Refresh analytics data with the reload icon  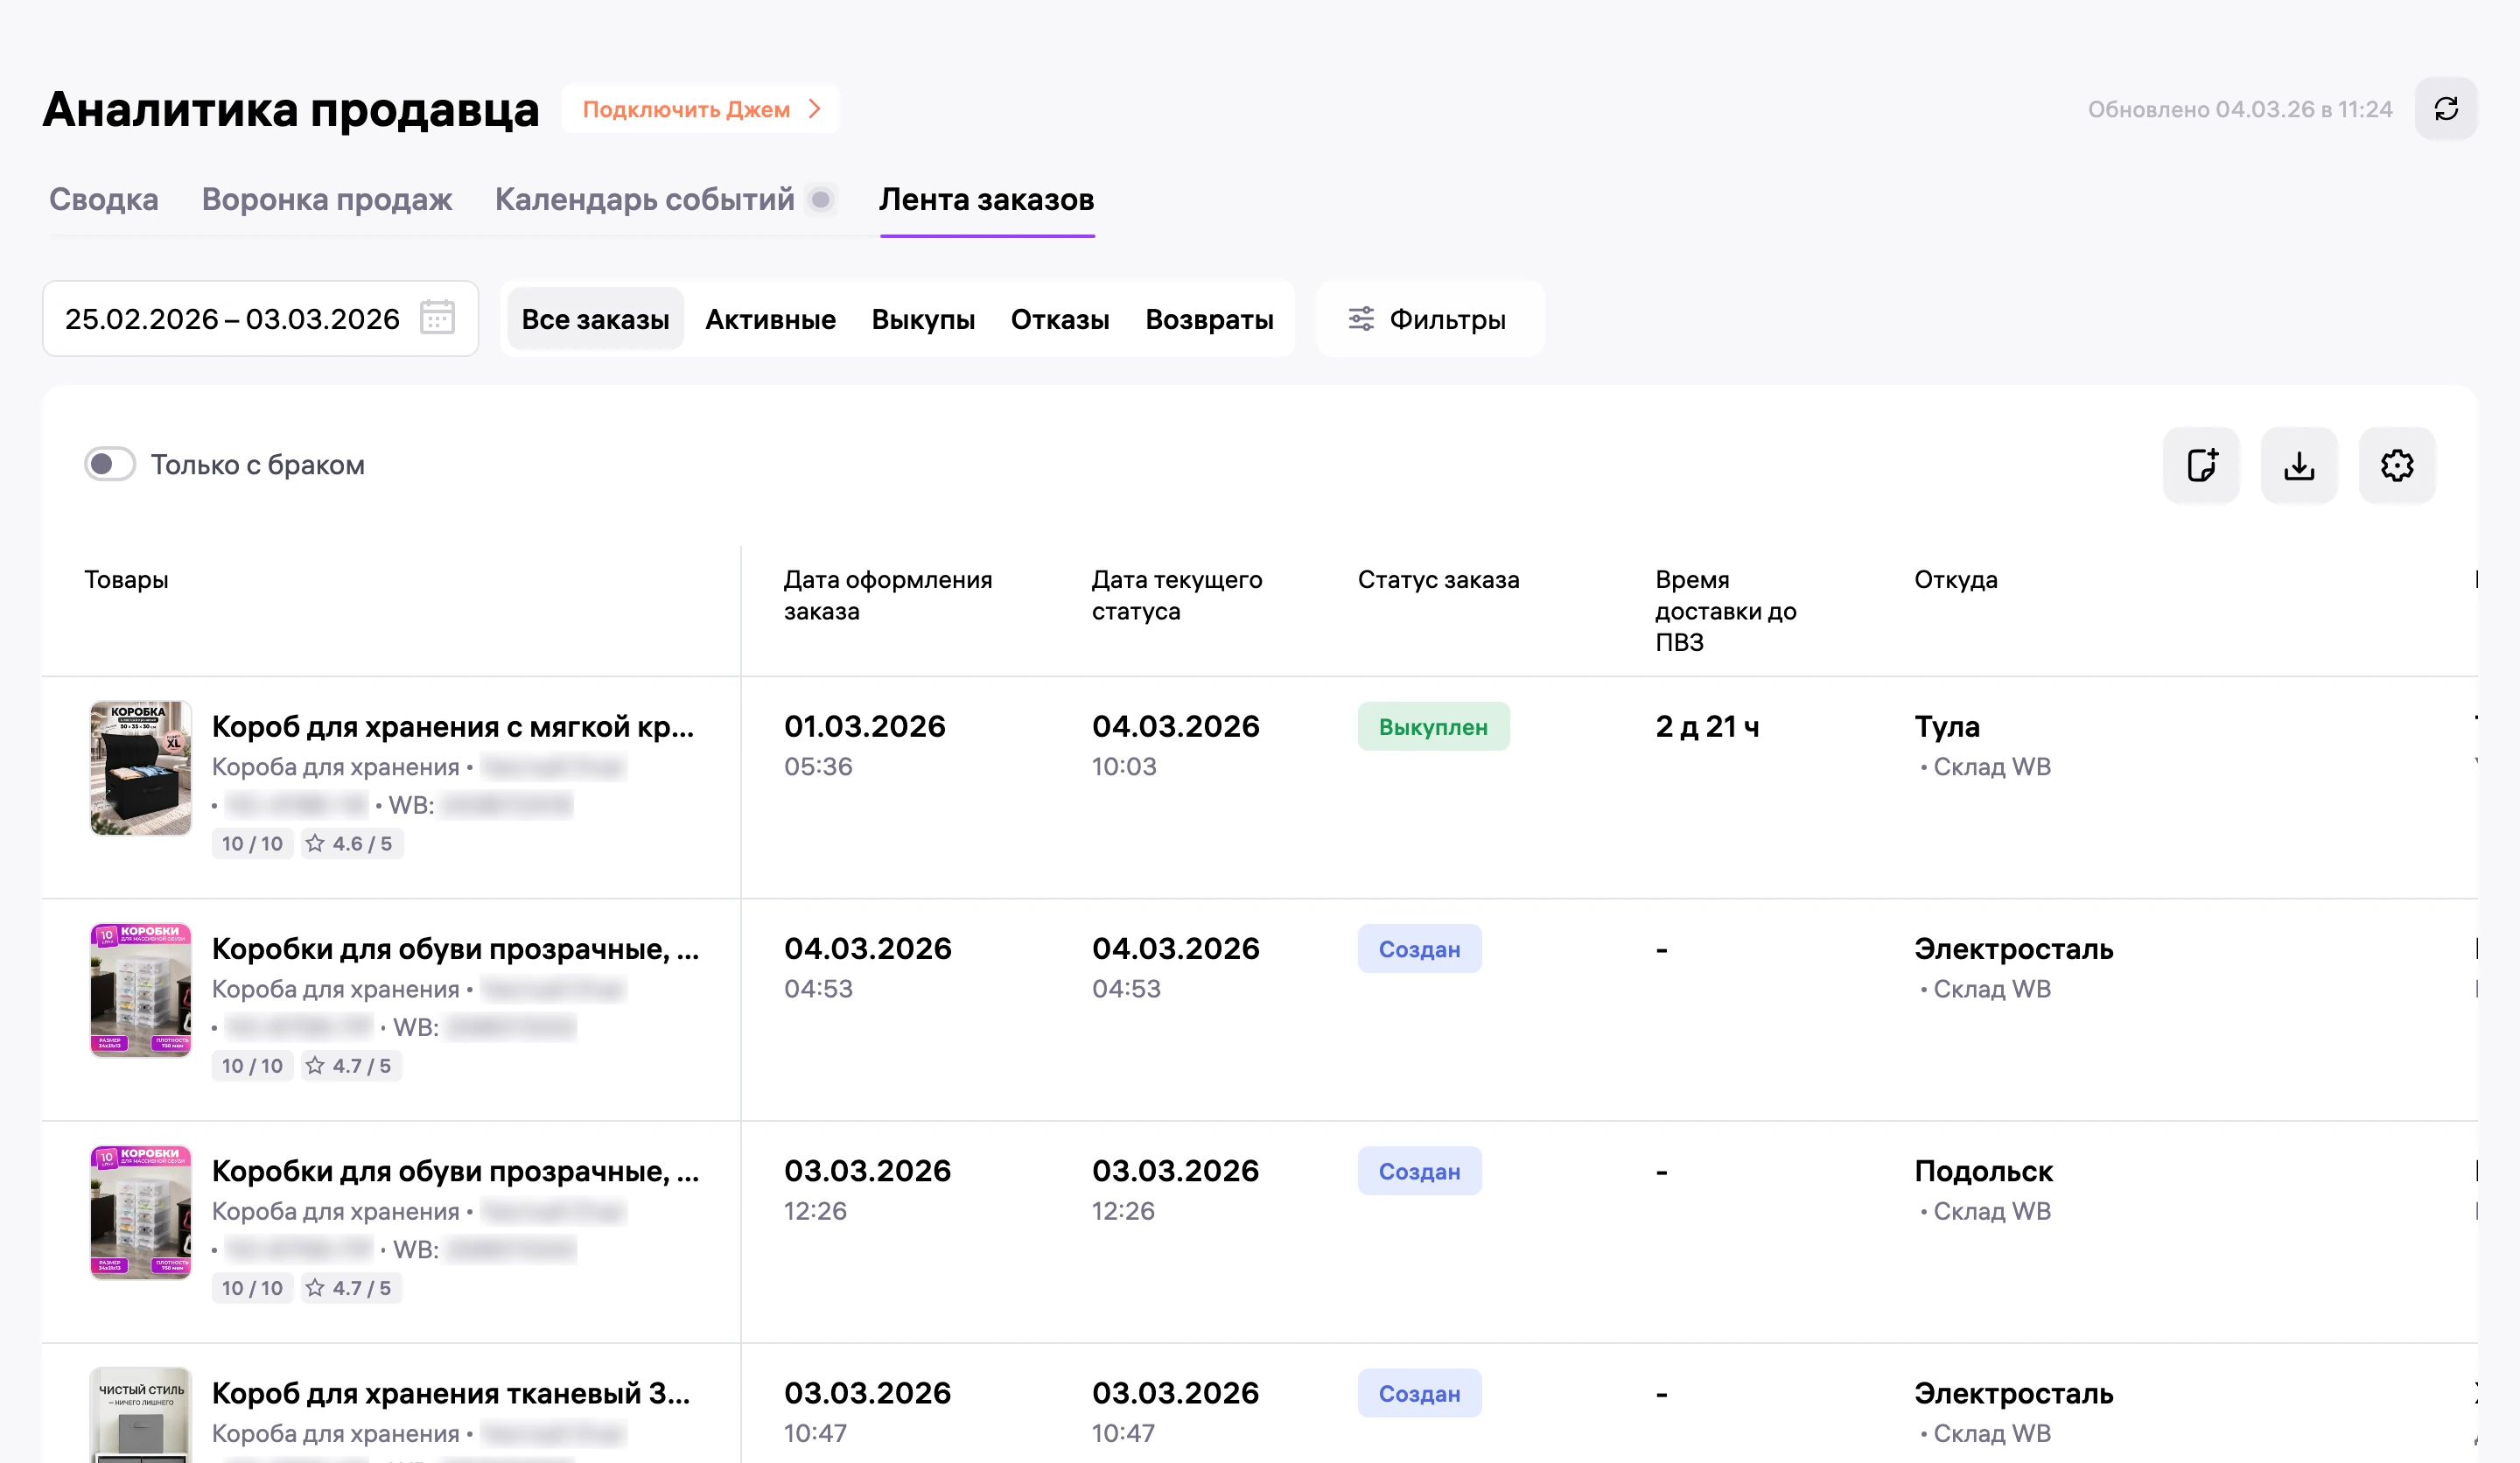[2445, 109]
